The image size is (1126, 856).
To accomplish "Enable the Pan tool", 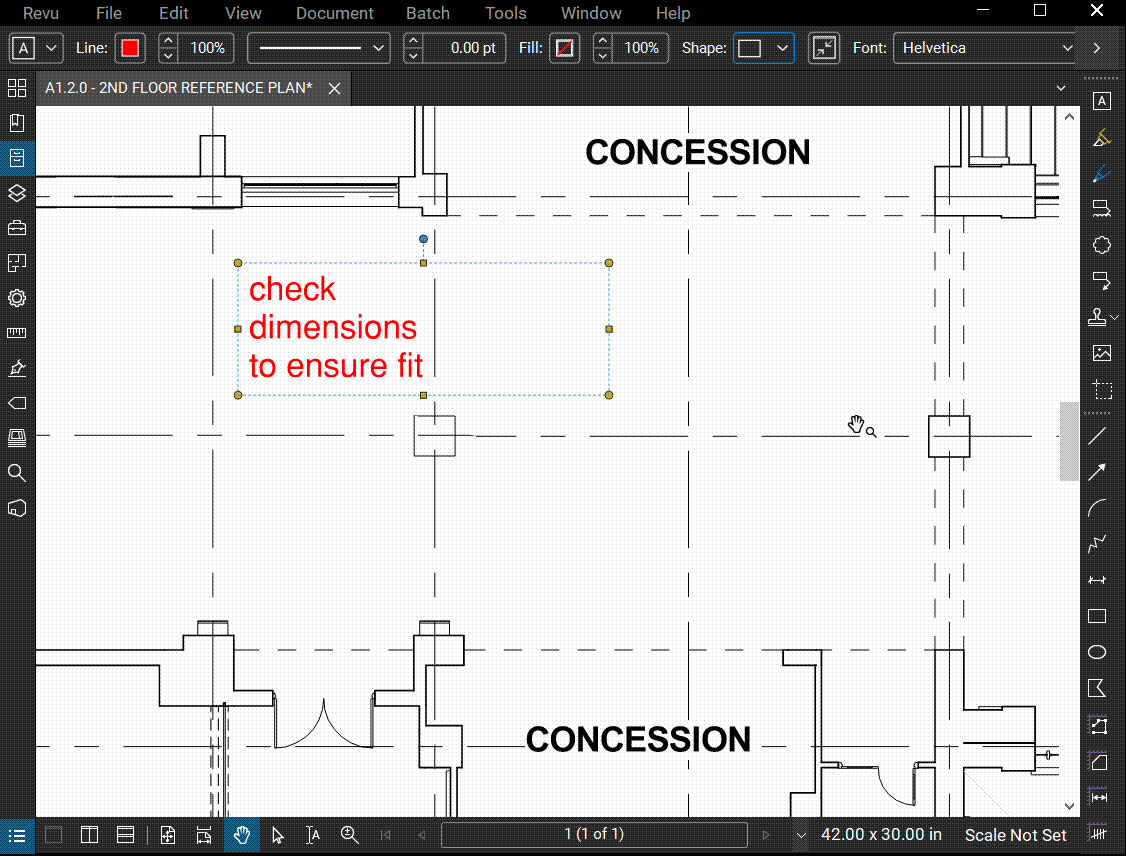I will [241, 835].
